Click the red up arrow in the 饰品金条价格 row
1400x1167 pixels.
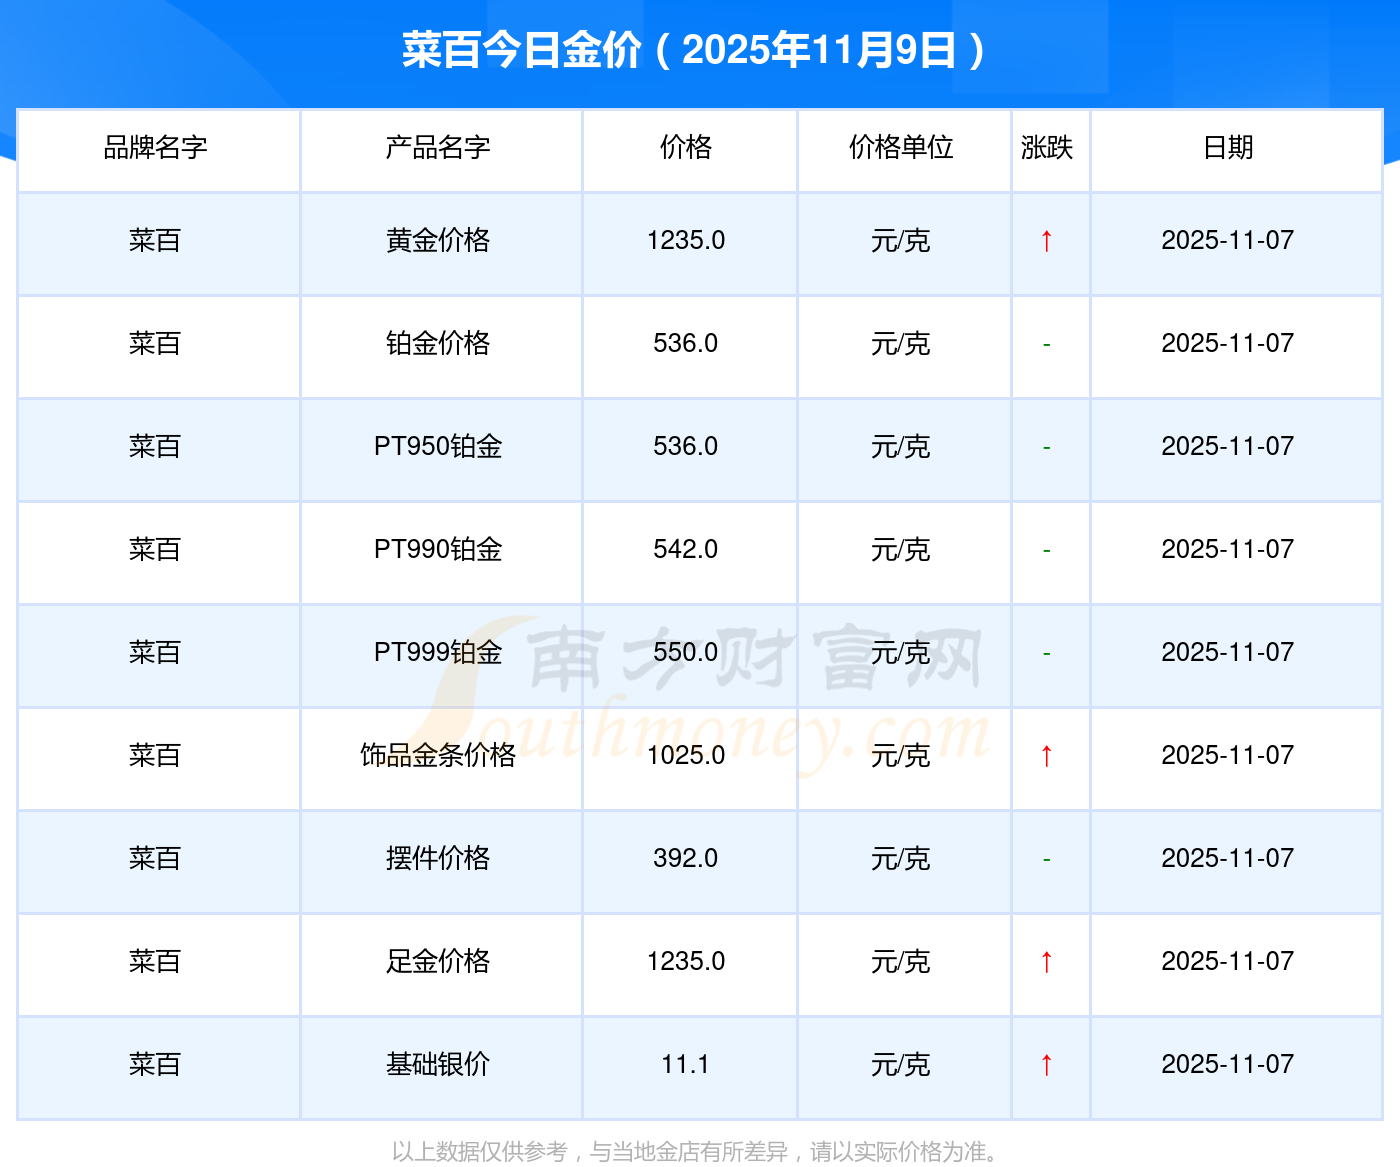pyautogui.click(x=1046, y=756)
